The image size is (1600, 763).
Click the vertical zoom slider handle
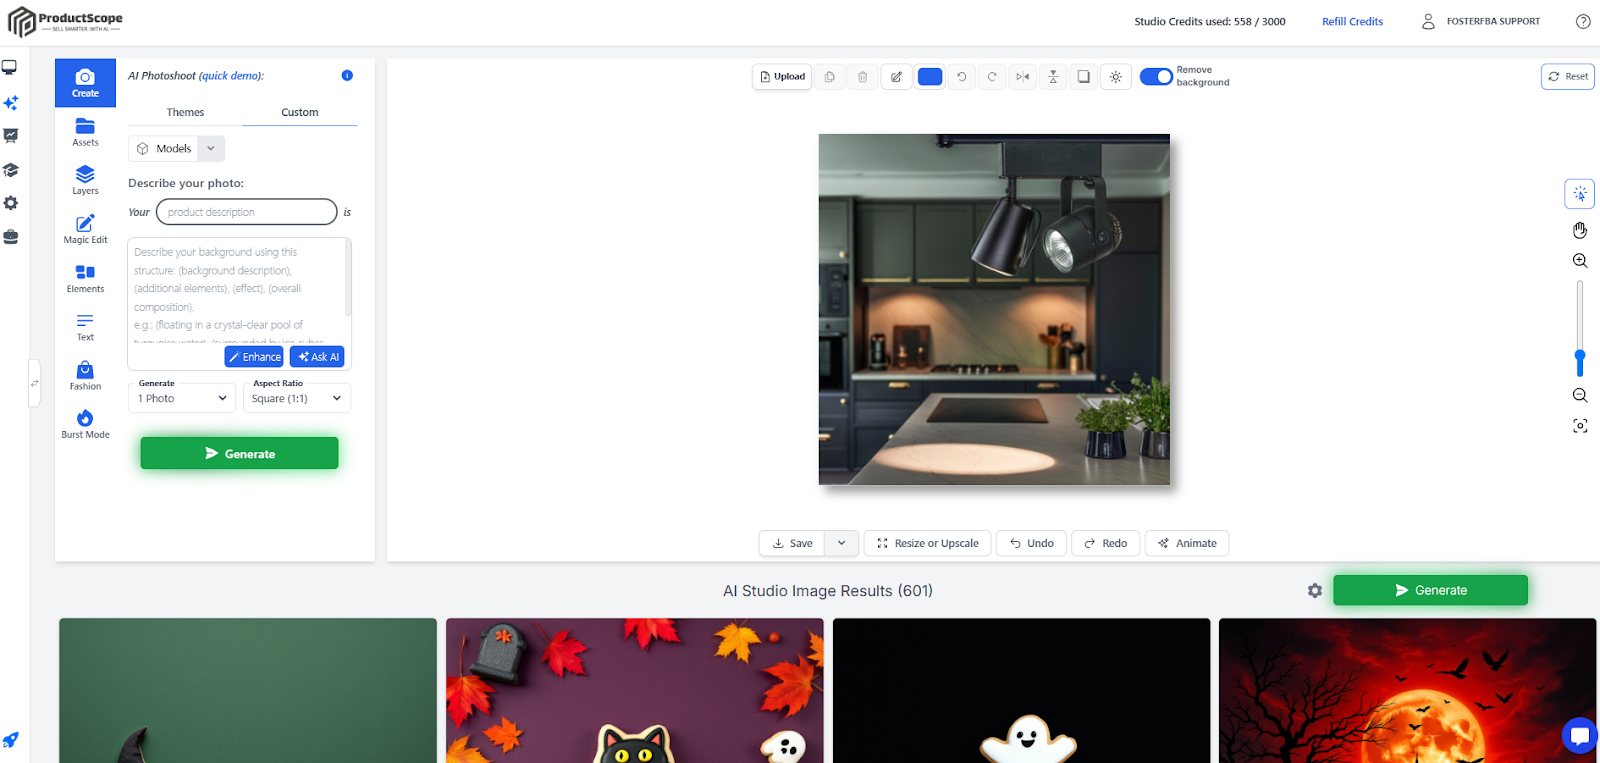tap(1580, 358)
